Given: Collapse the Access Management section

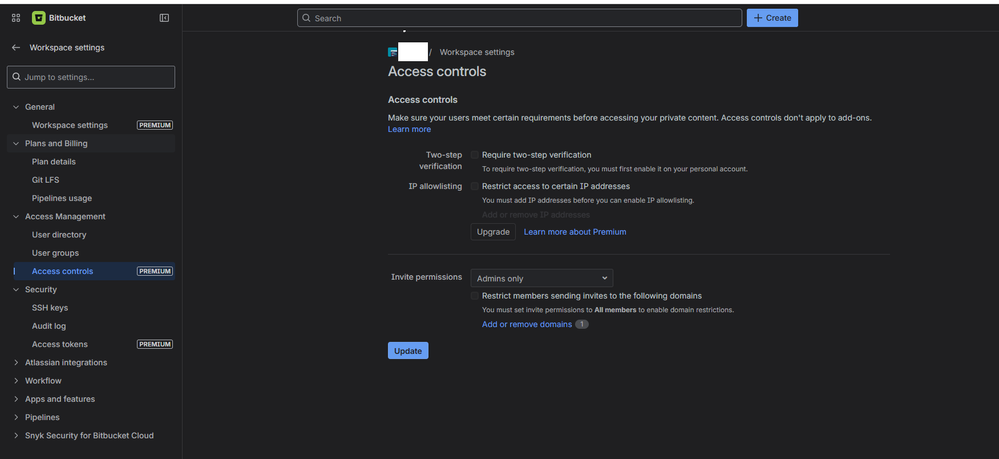Looking at the screenshot, I should point(16,217).
